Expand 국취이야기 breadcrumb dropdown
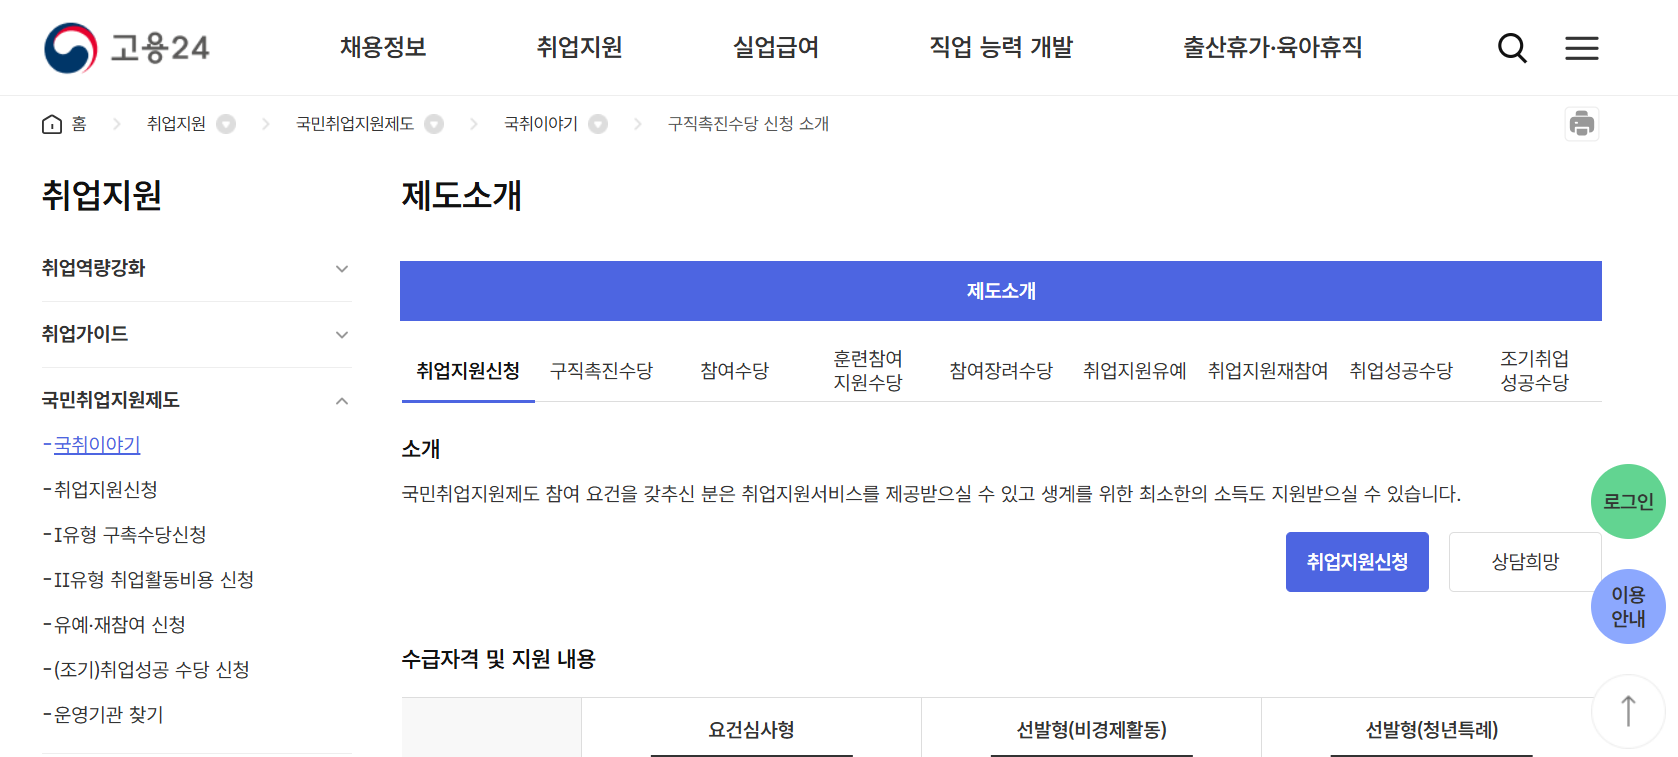1678x757 pixels. (598, 124)
